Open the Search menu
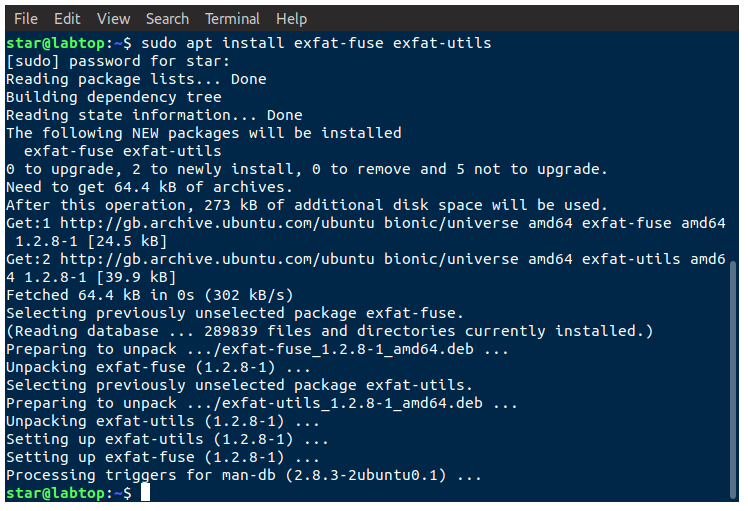Viewport: 748px width, 511px height. pos(167,19)
